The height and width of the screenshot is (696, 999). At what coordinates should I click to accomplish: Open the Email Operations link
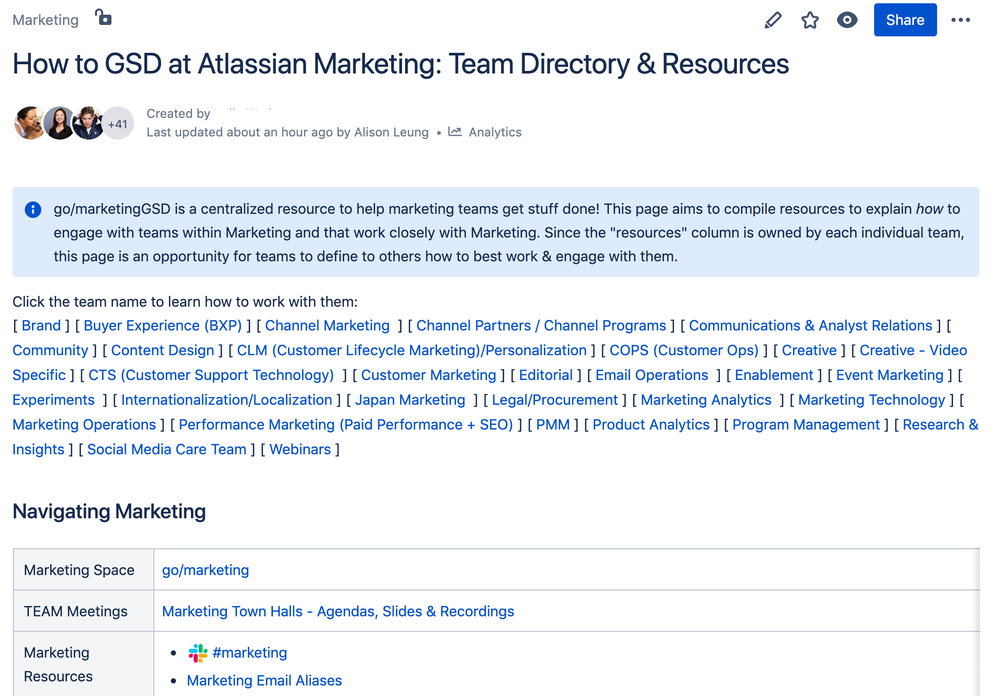point(652,375)
